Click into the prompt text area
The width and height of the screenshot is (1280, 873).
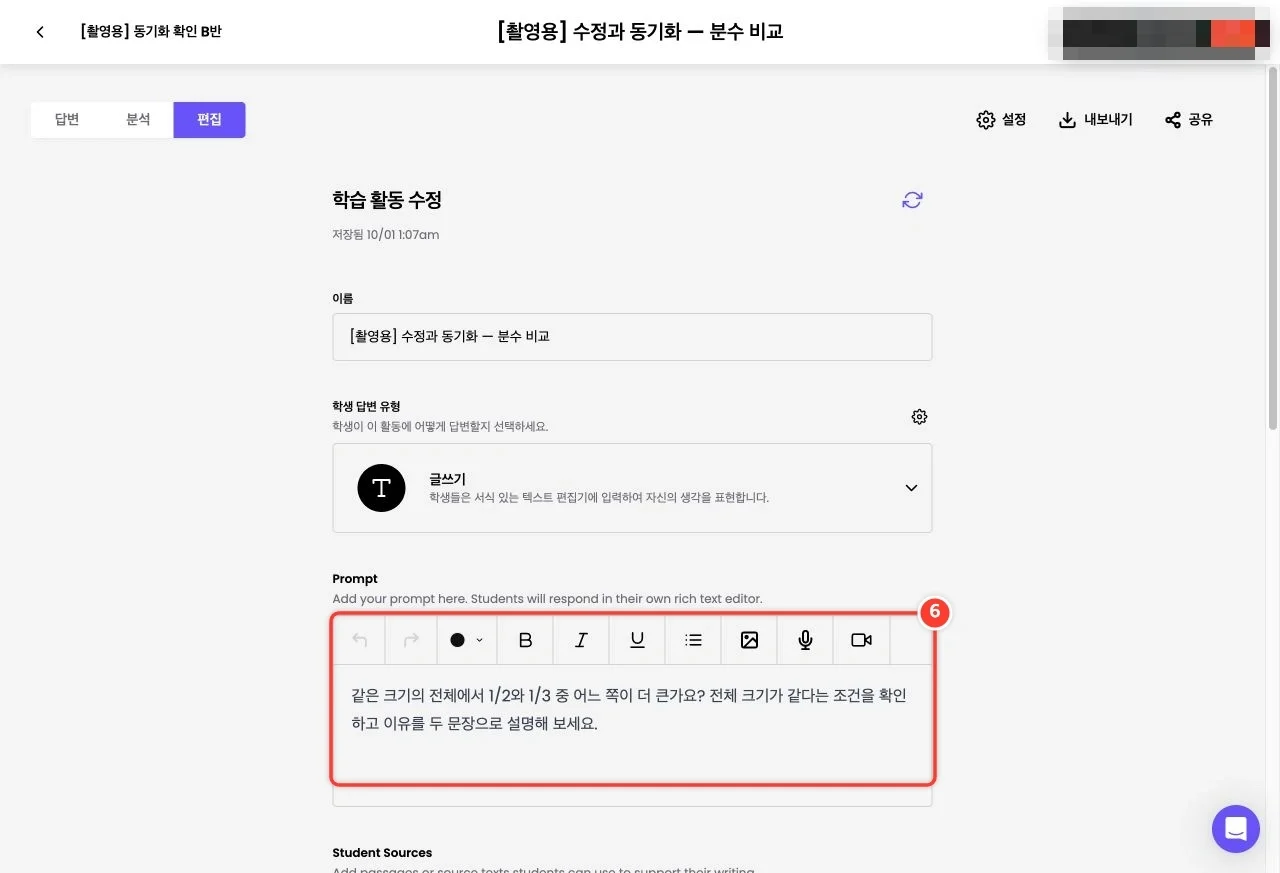632,723
